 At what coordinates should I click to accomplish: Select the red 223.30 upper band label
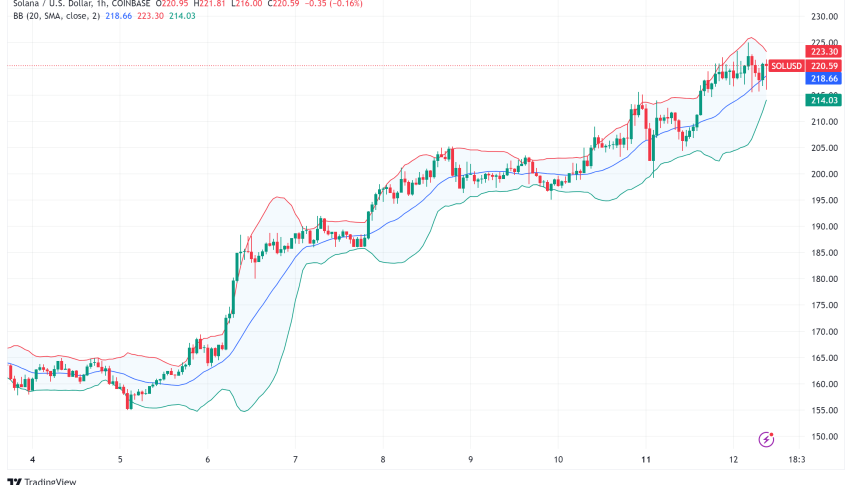click(824, 52)
